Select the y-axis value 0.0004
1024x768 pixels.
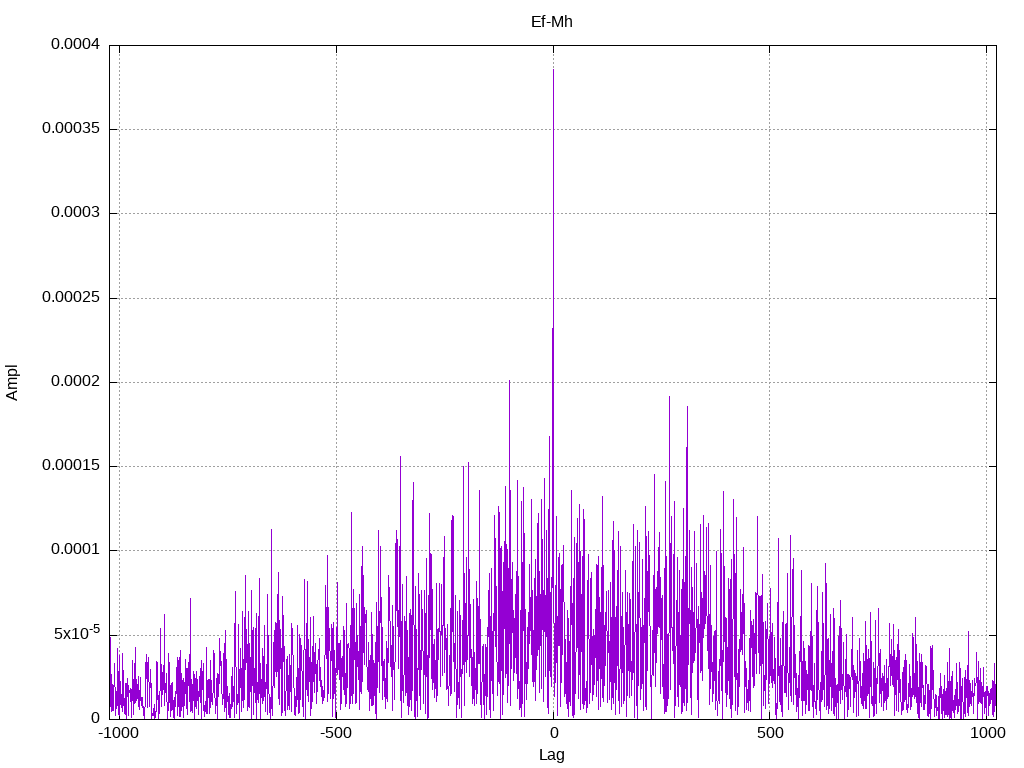pos(76,44)
